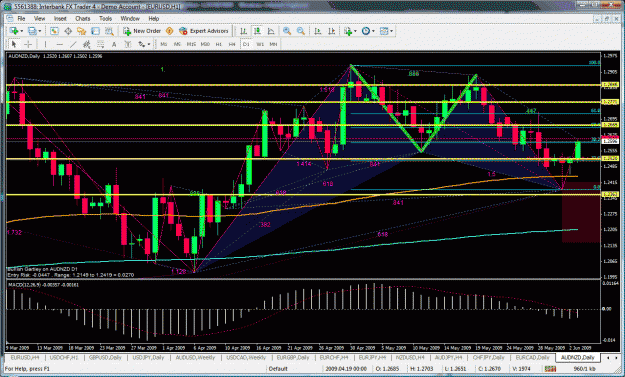Open the Tools menu
The width and height of the screenshot is (625, 377).
[x=105, y=19]
